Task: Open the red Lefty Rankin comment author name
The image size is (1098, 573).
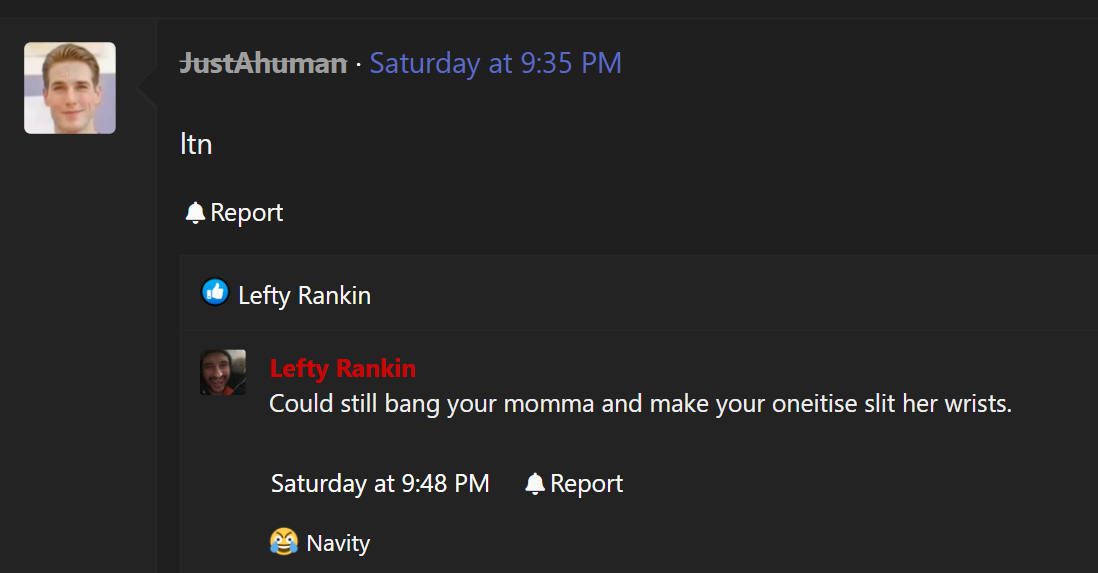Action: click(x=343, y=368)
